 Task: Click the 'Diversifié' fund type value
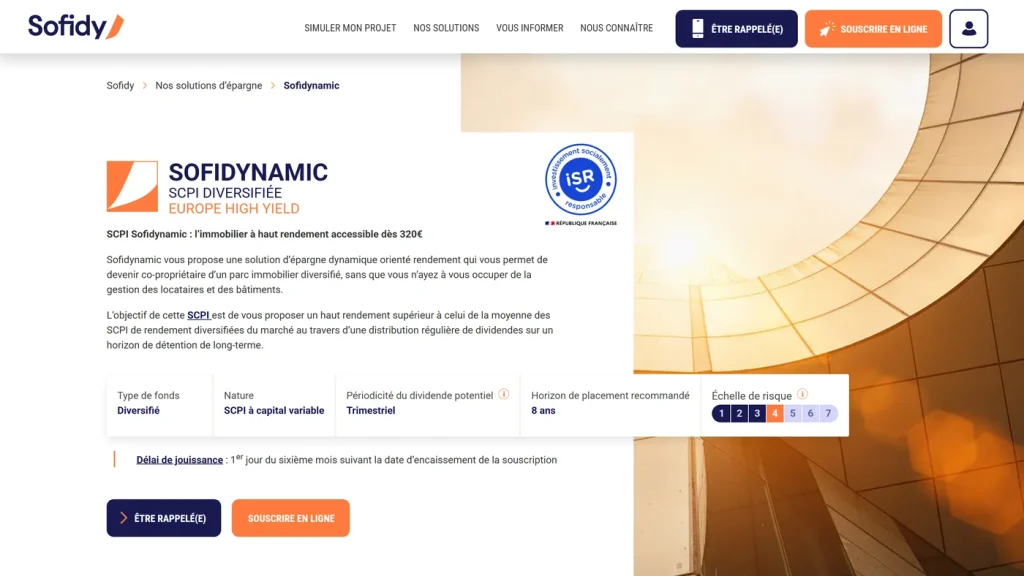tap(138, 411)
